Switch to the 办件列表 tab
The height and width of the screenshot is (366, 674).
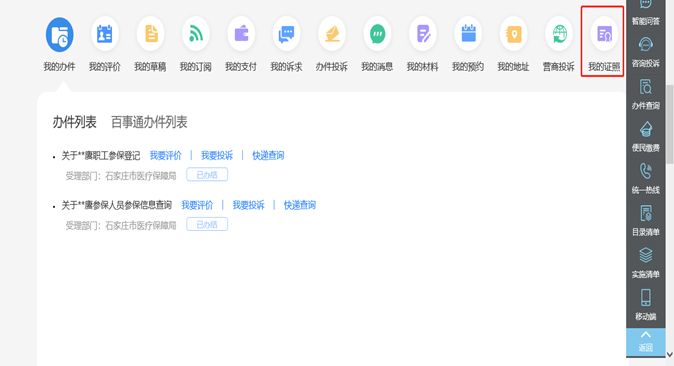[74, 123]
